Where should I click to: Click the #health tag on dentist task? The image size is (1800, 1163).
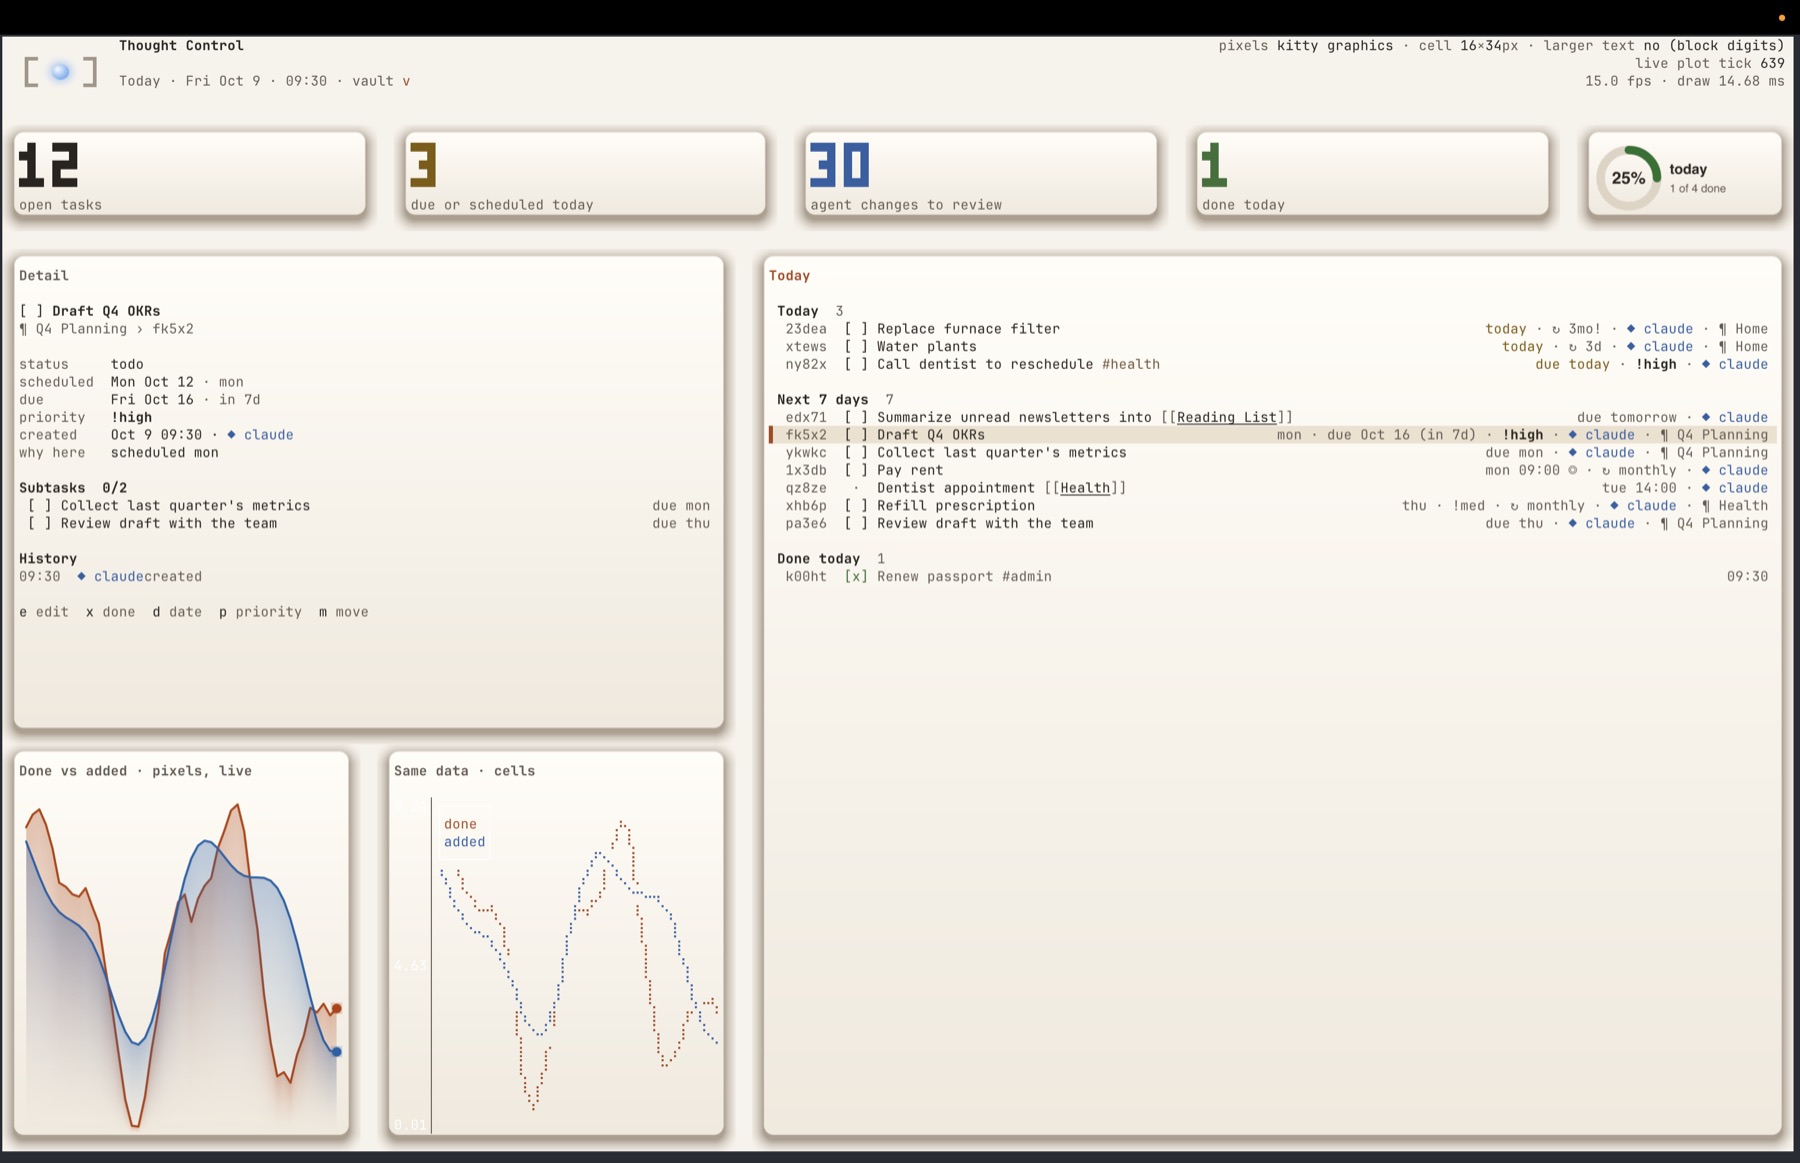click(x=1131, y=364)
